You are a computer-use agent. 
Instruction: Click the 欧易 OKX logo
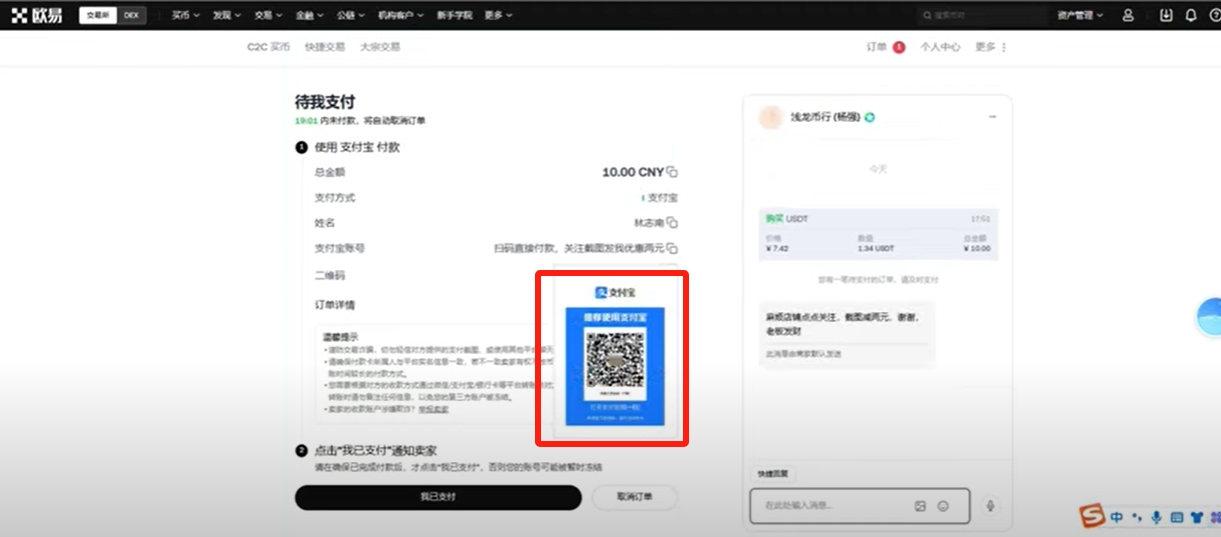(39, 15)
